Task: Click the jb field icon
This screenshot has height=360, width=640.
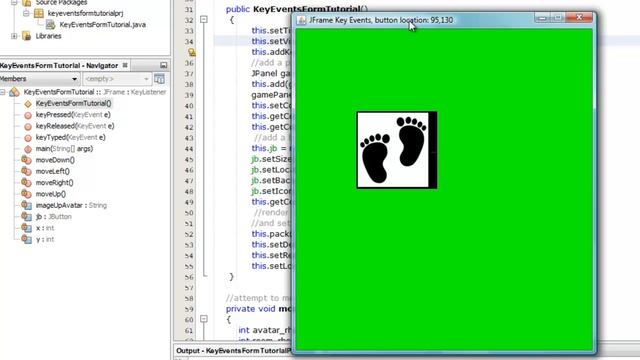Action: pos(27,217)
